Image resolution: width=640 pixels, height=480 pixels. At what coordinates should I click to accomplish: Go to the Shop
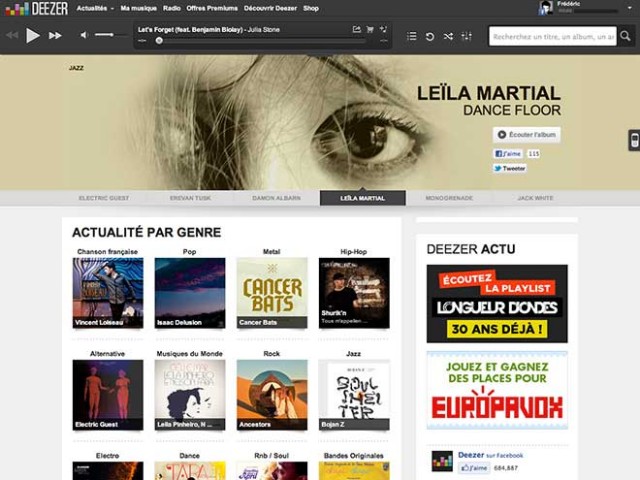311,8
